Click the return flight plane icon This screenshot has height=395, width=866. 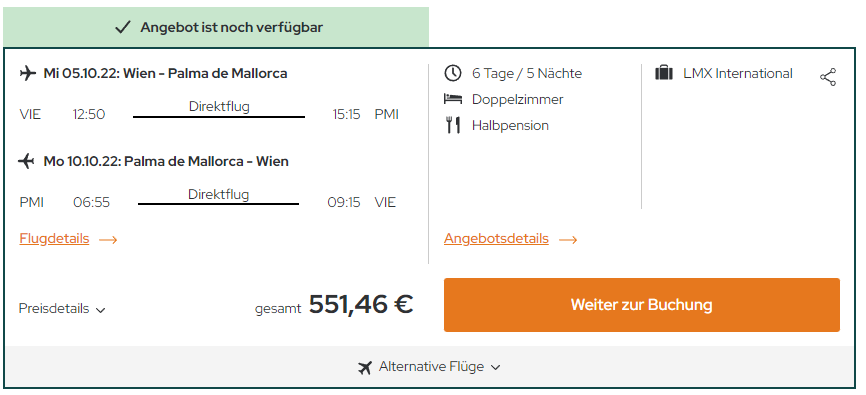click(27, 161)
